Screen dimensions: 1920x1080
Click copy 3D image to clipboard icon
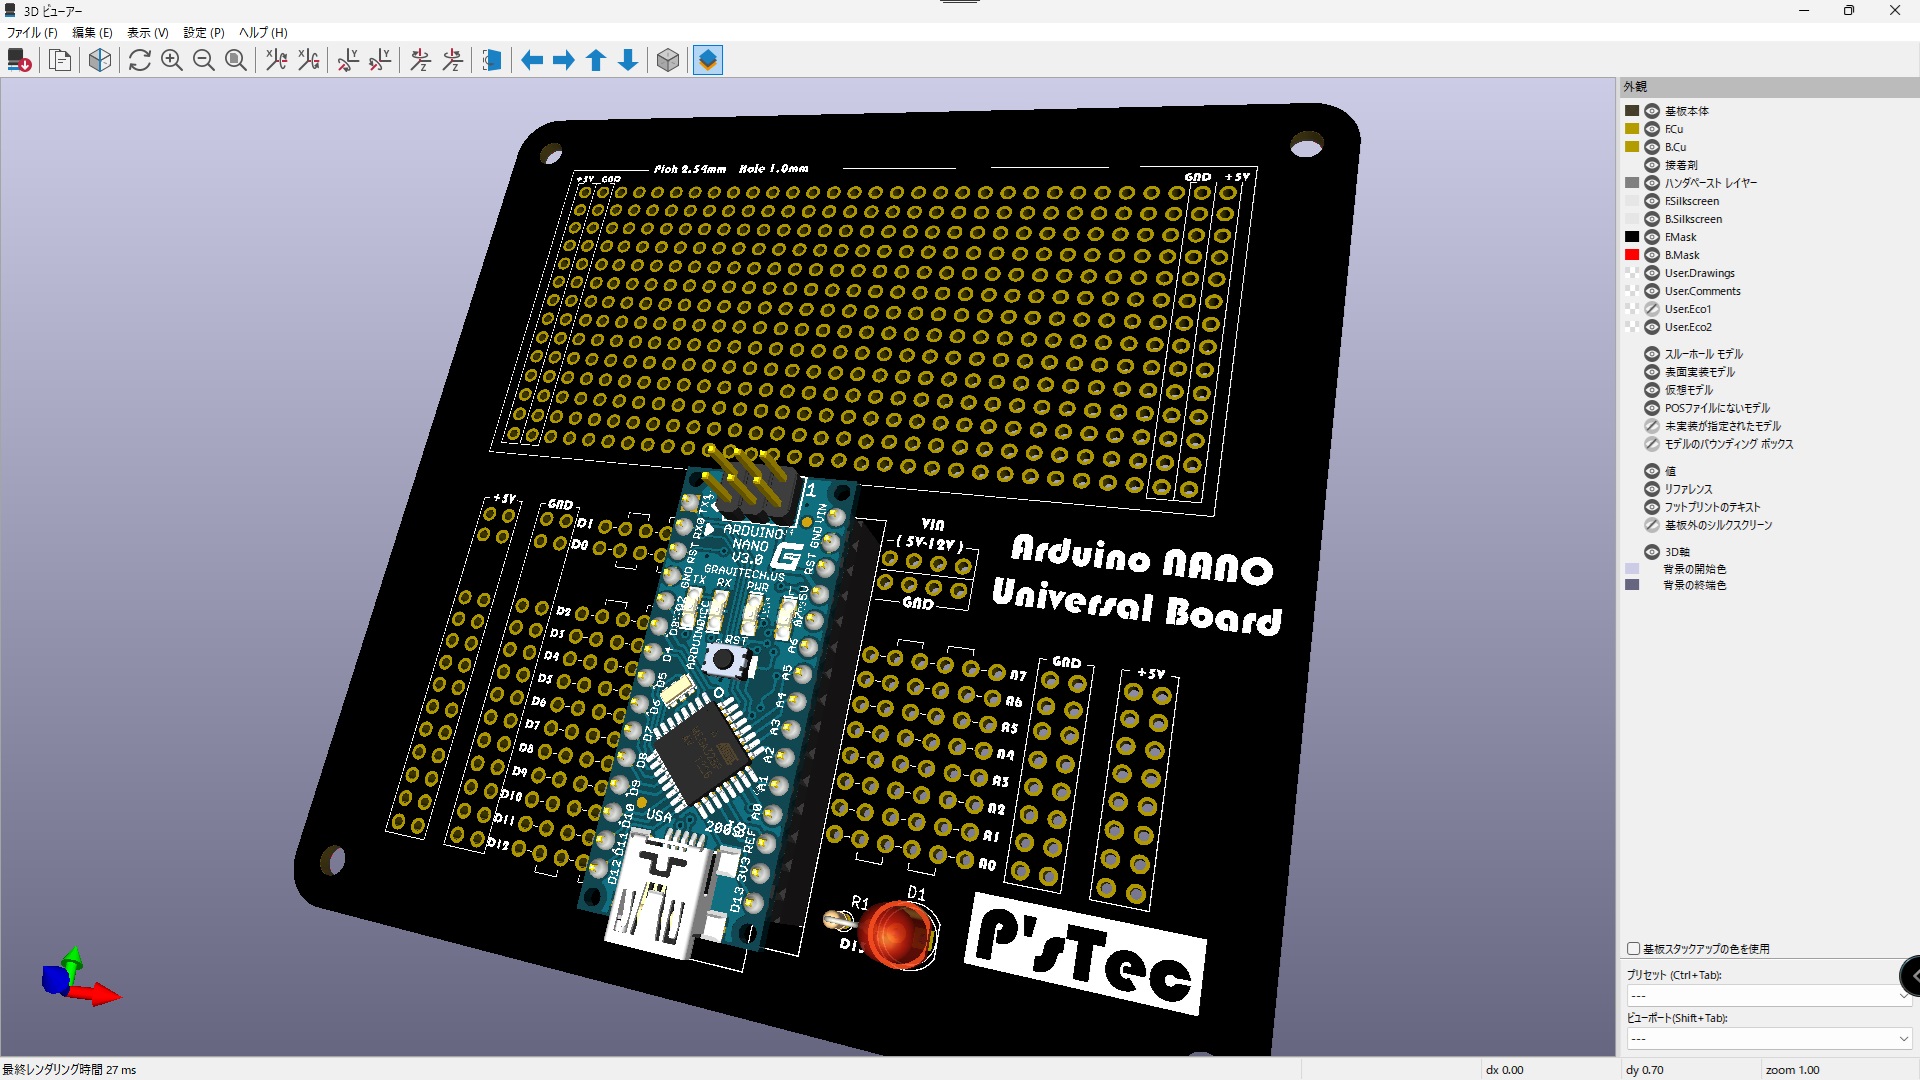click(61, 61)
